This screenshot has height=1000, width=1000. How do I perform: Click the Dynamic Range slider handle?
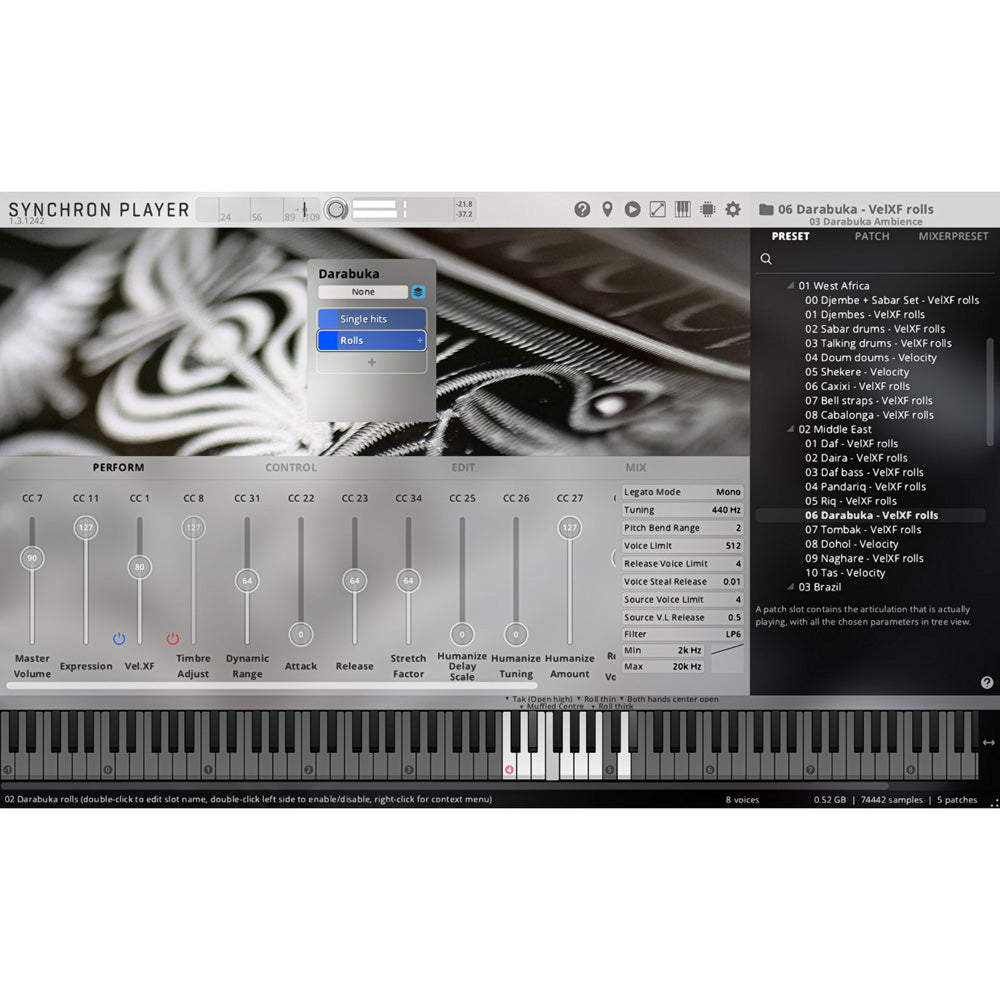[247, 581]
